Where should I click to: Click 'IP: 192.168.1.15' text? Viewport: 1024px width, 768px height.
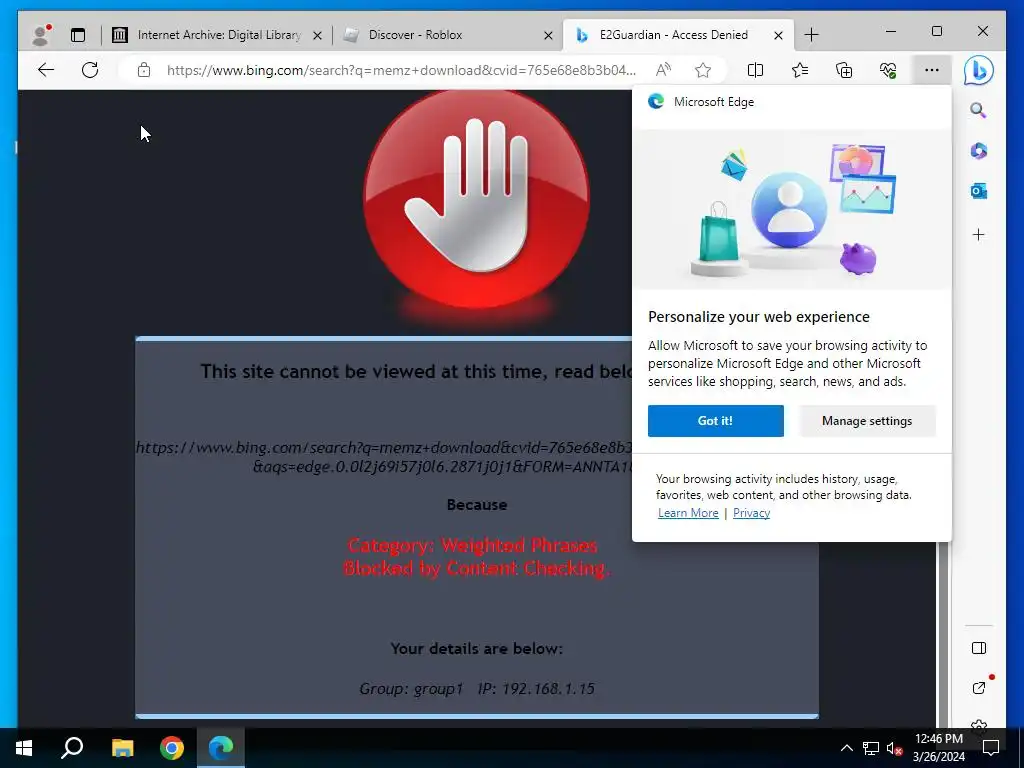[536, 688]
